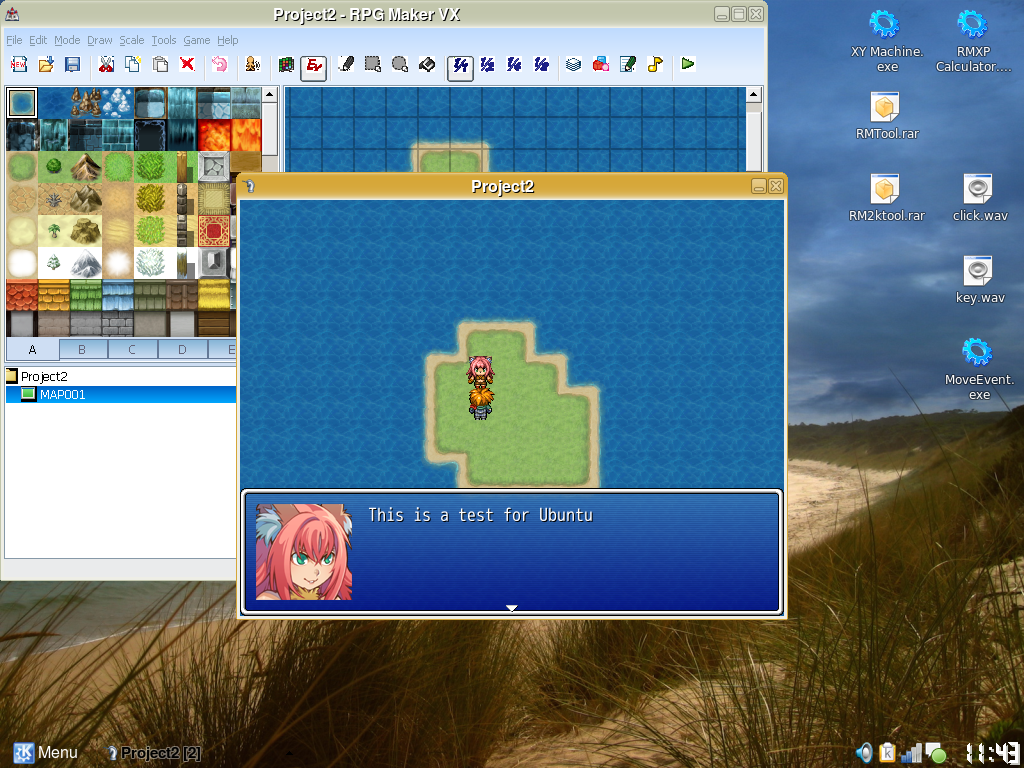Cut the selection with the scissors icon

[x=106, y=64]
